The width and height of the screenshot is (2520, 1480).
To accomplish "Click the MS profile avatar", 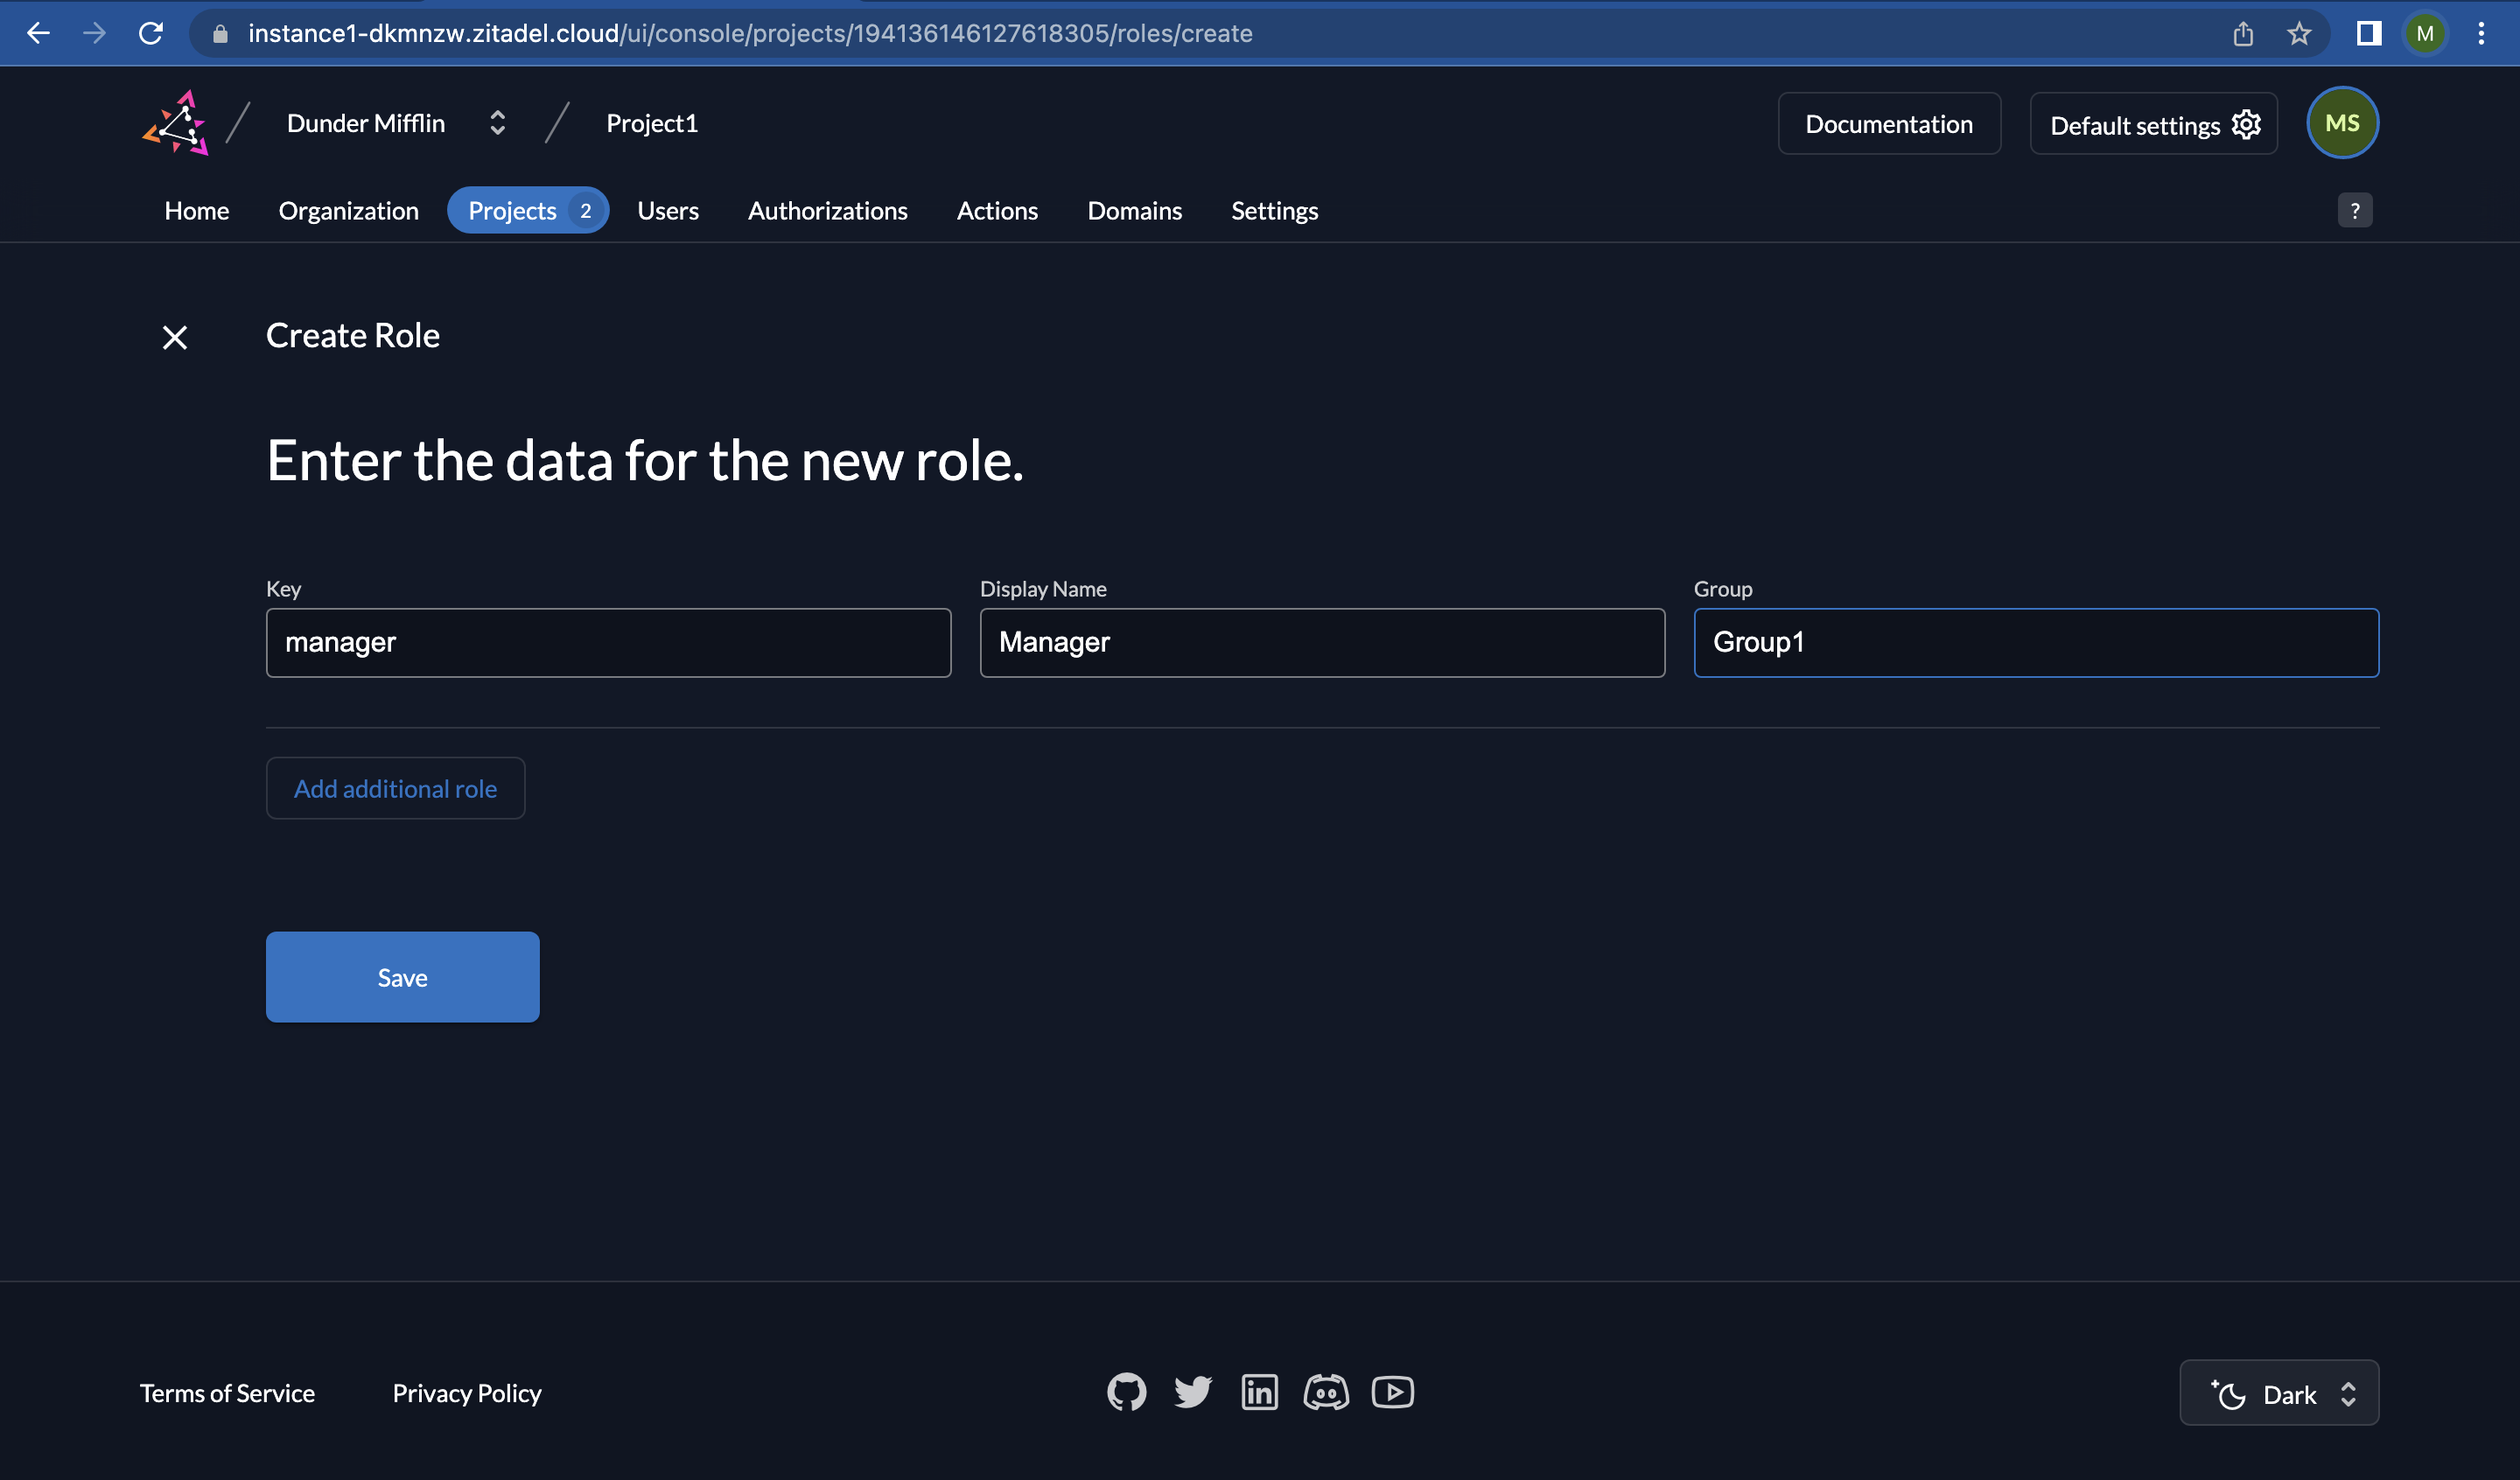I will (x=2343, y=122).
